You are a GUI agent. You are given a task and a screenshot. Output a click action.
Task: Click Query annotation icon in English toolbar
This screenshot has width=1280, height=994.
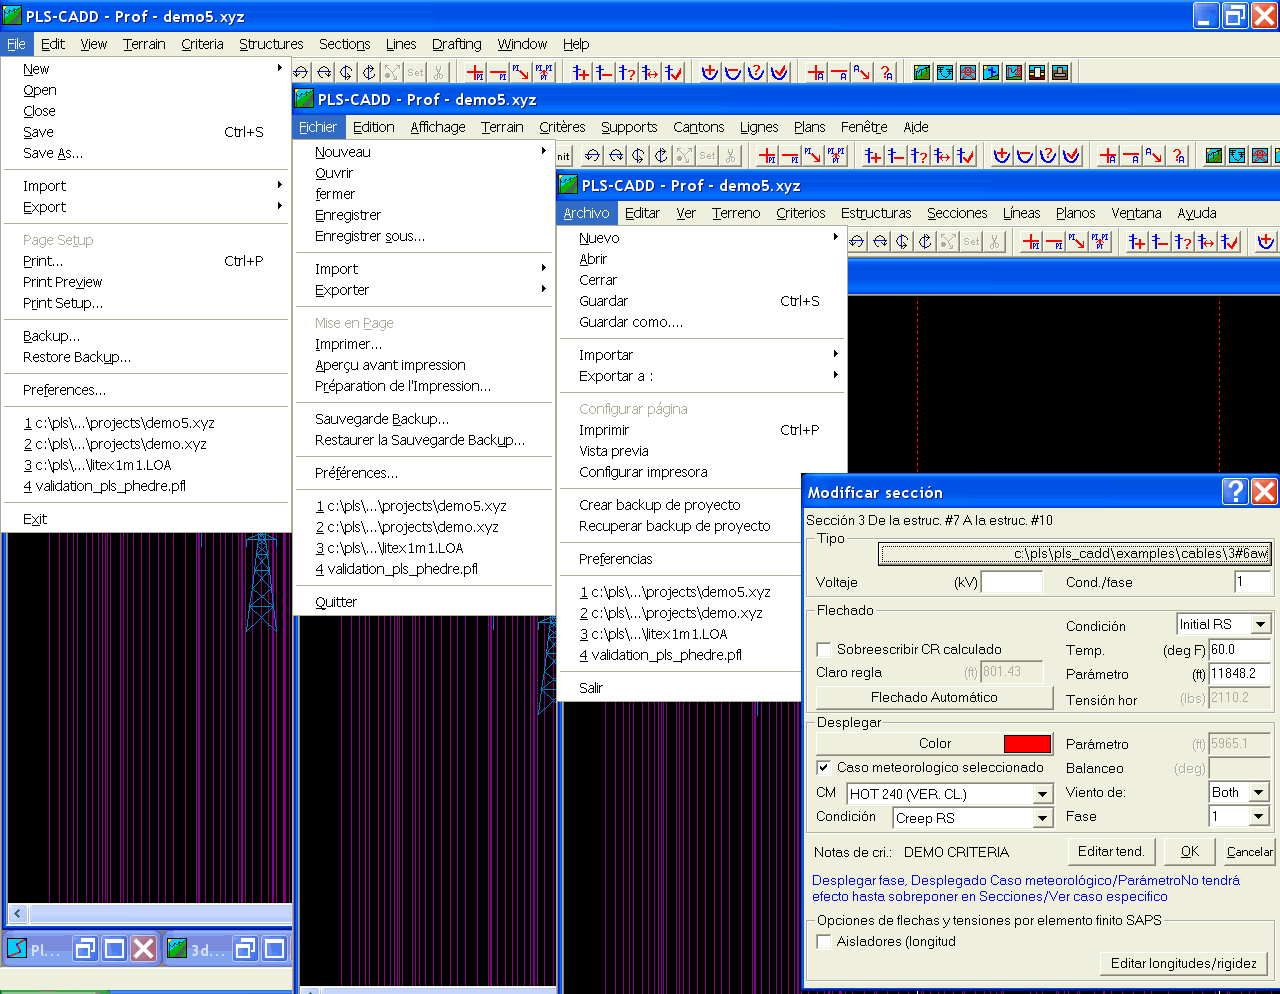[x=885, y=72]
